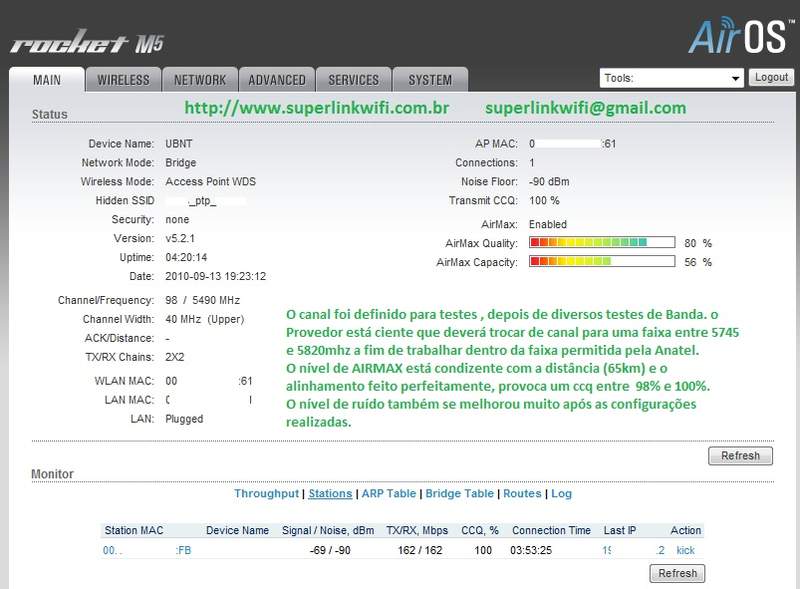Screen dimensions: 800x589
Task: Click the Channel Width value 40 MHz (Upper)
Action: [x=205, y=320]
